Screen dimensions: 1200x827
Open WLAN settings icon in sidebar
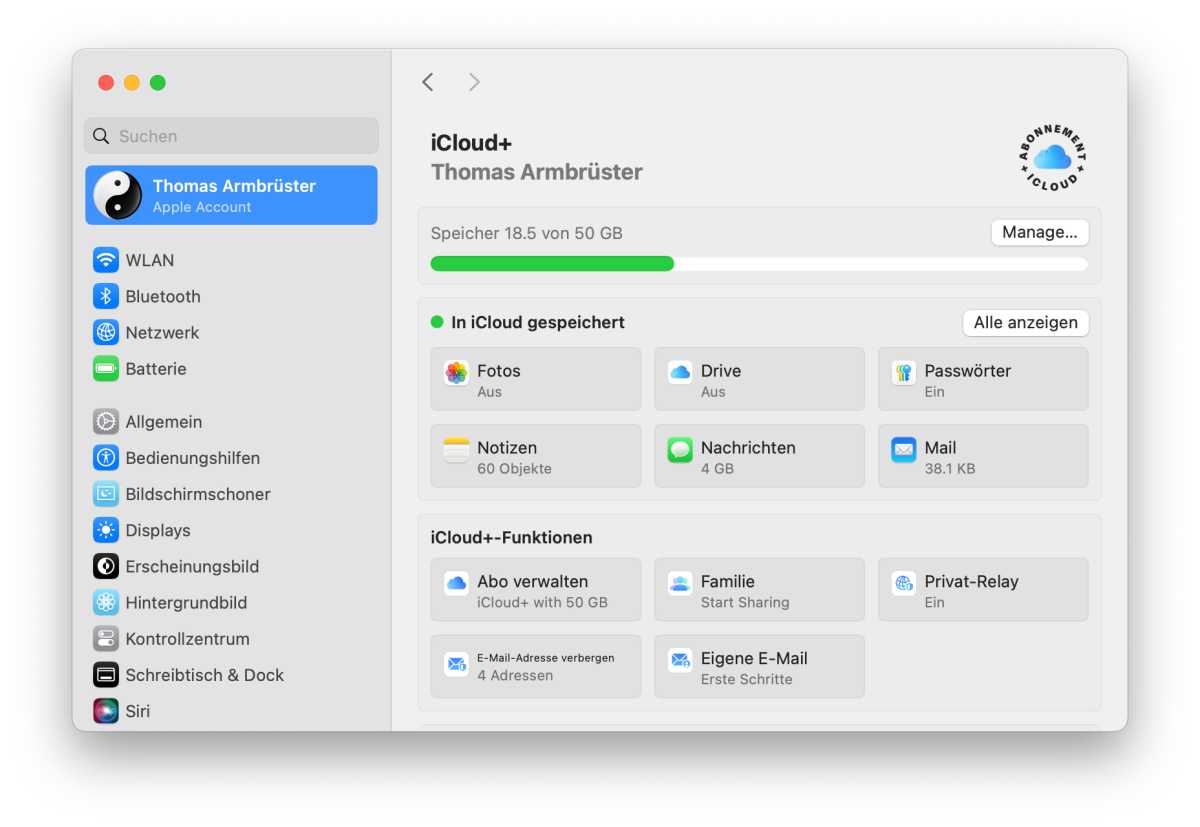click(x=106, y=260)
